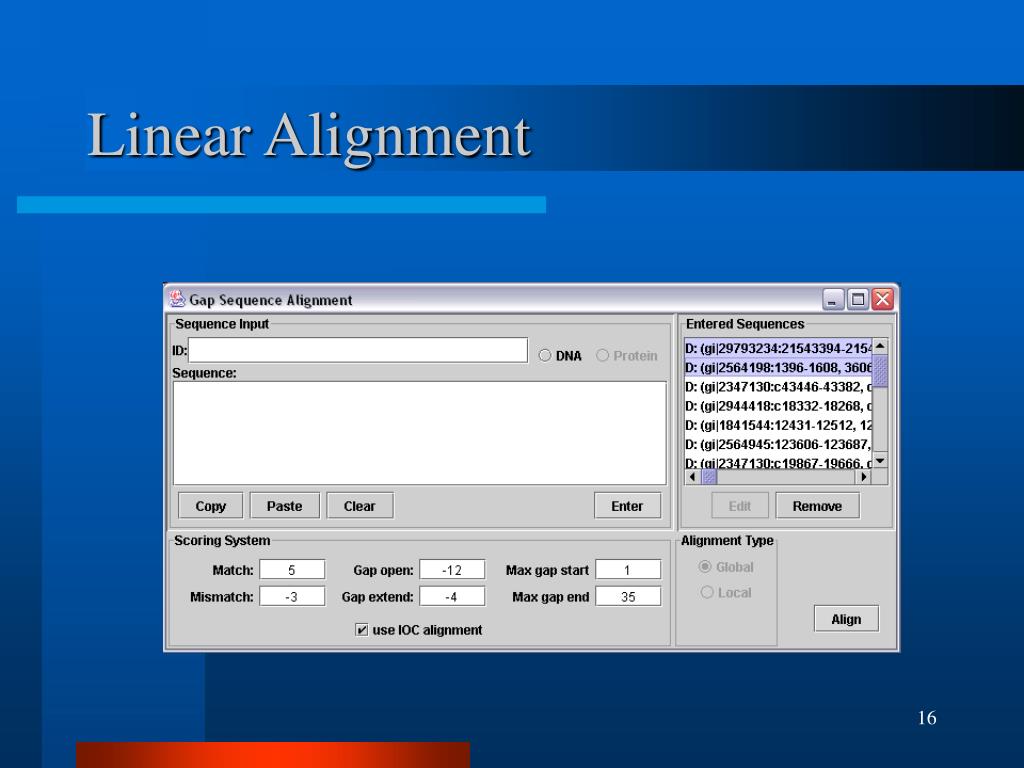Click the Enter button
This screenshot has width=1024, height=768.
[627, 505]
